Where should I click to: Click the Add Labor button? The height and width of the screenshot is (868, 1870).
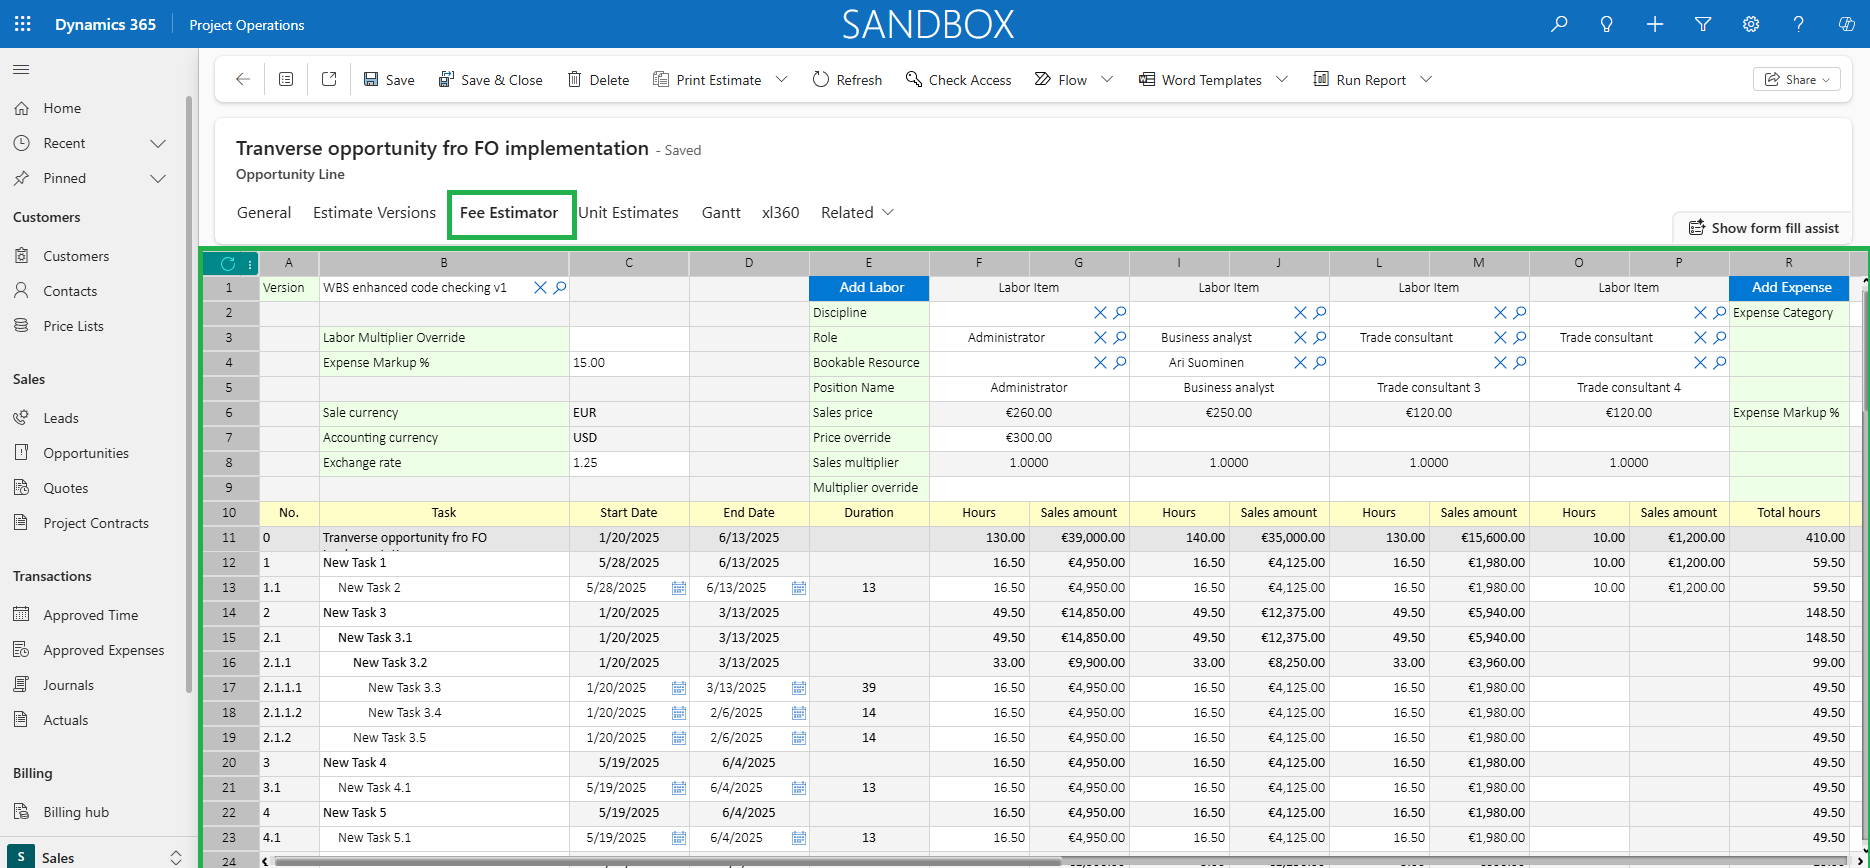coord(869,287)
